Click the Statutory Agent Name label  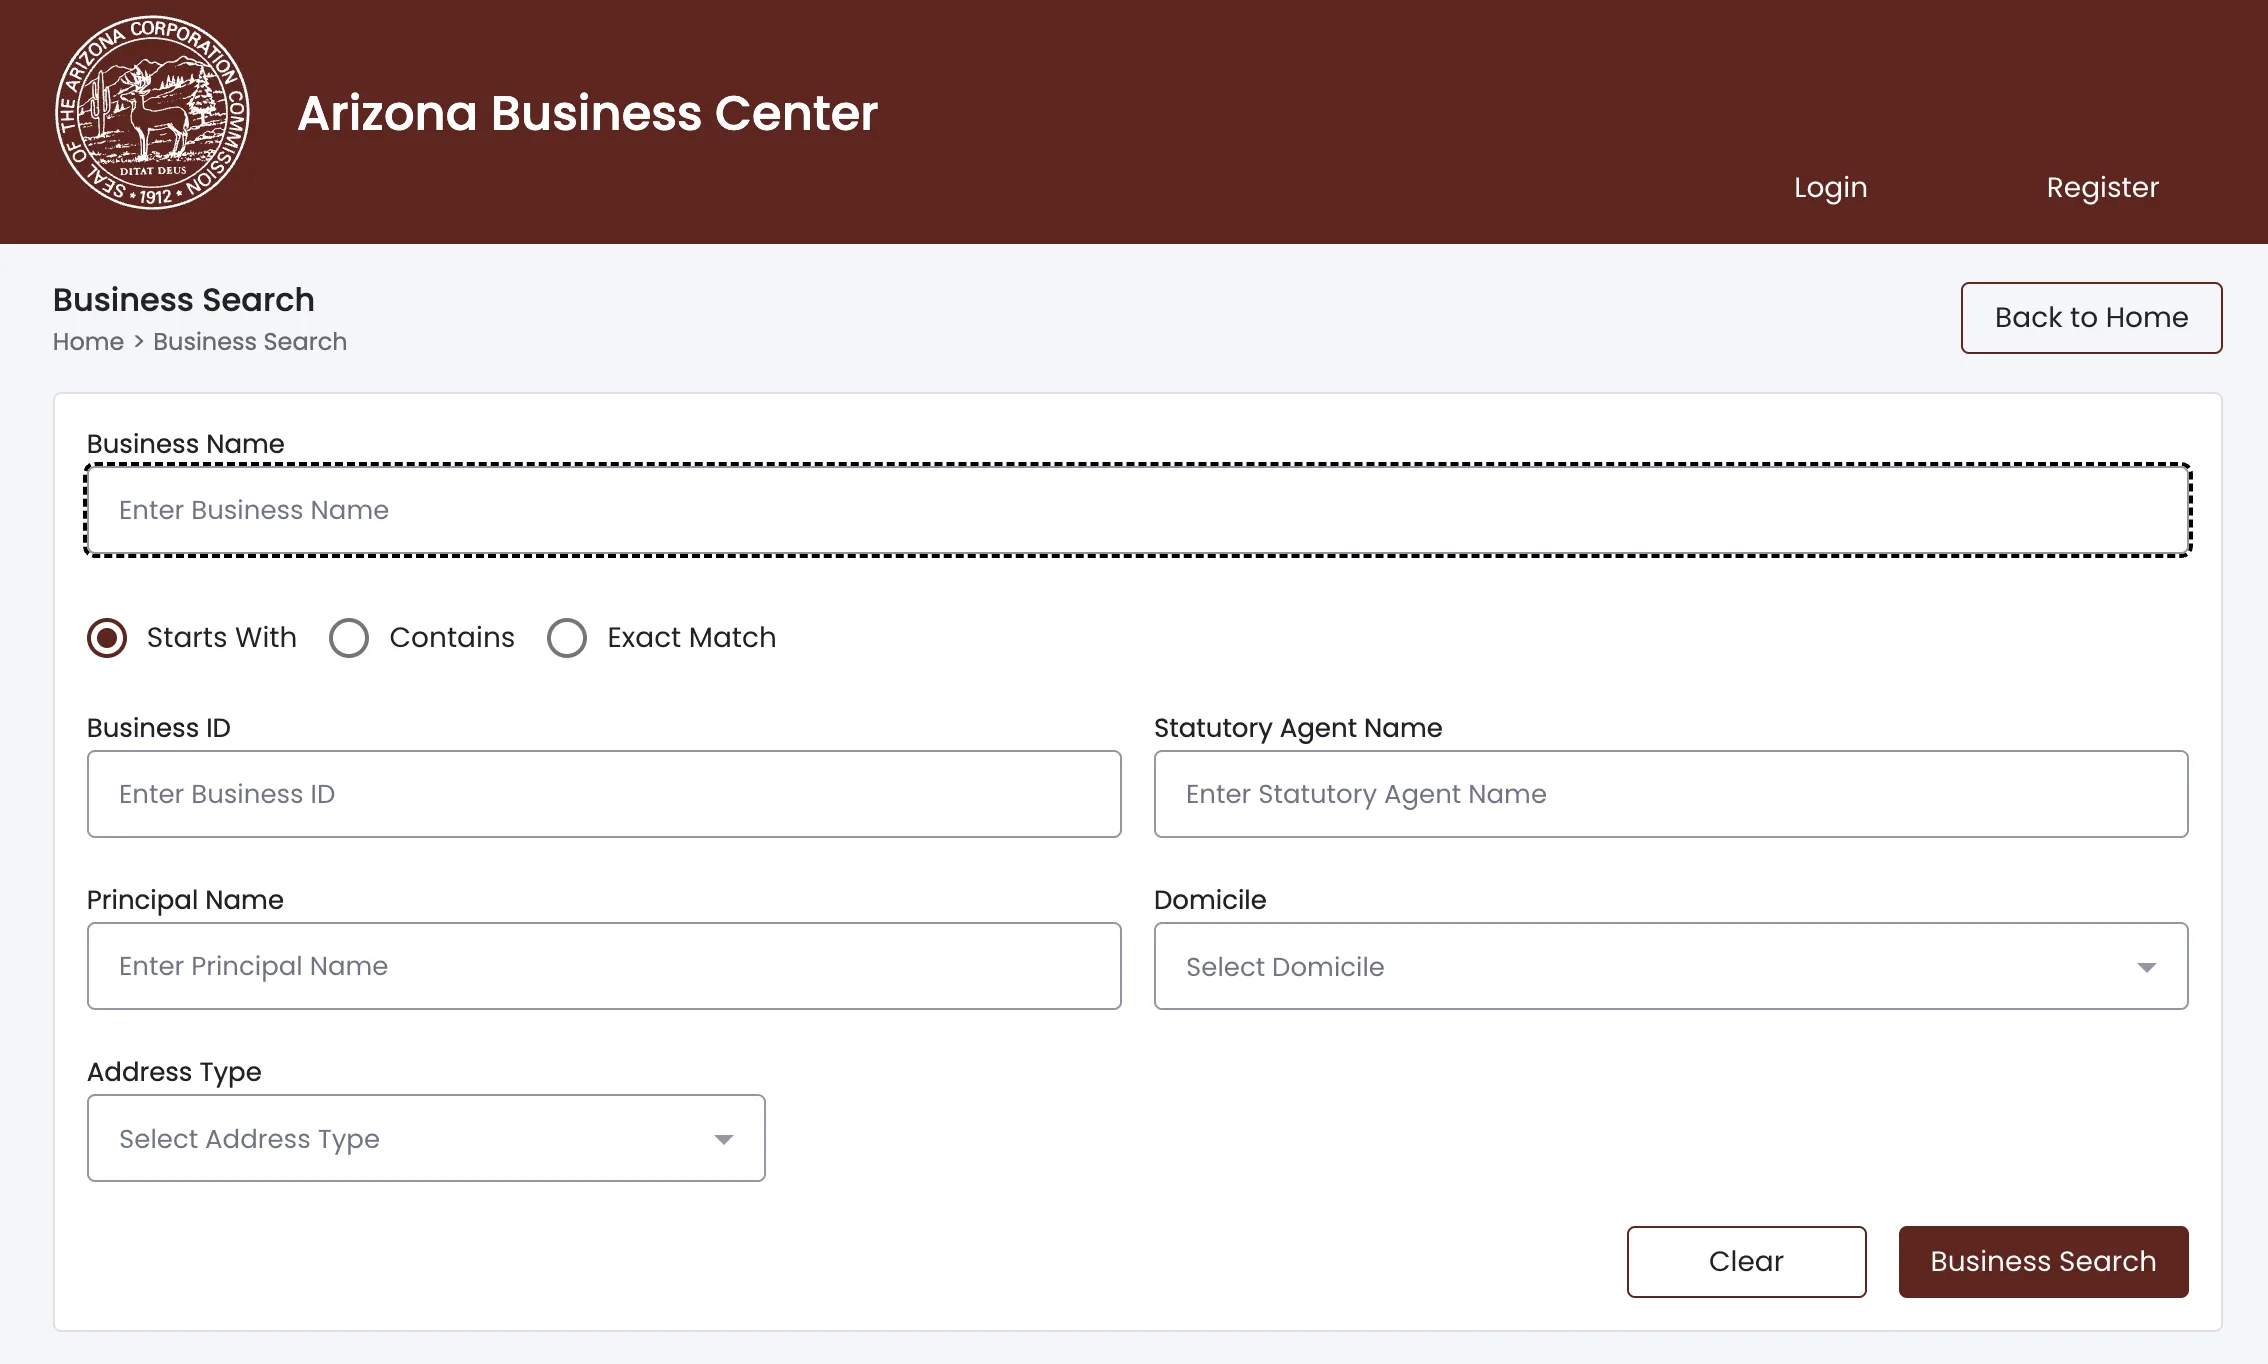pos(1298,728)
